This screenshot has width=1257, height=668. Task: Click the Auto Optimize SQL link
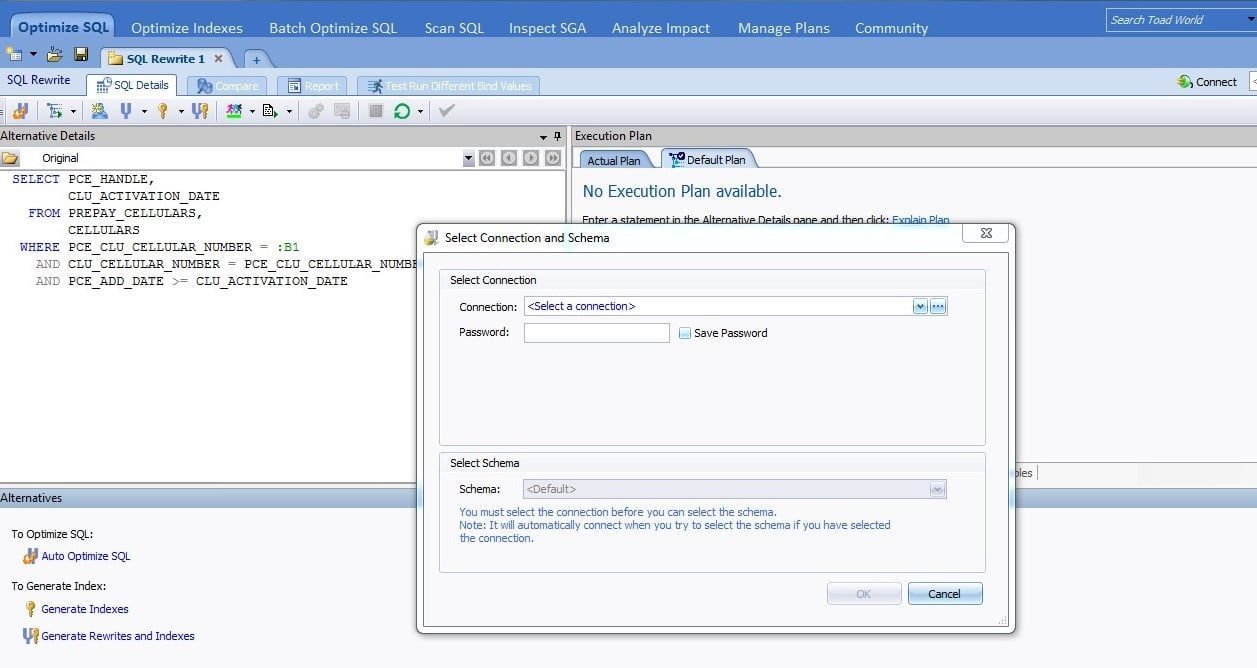point(86,556)
